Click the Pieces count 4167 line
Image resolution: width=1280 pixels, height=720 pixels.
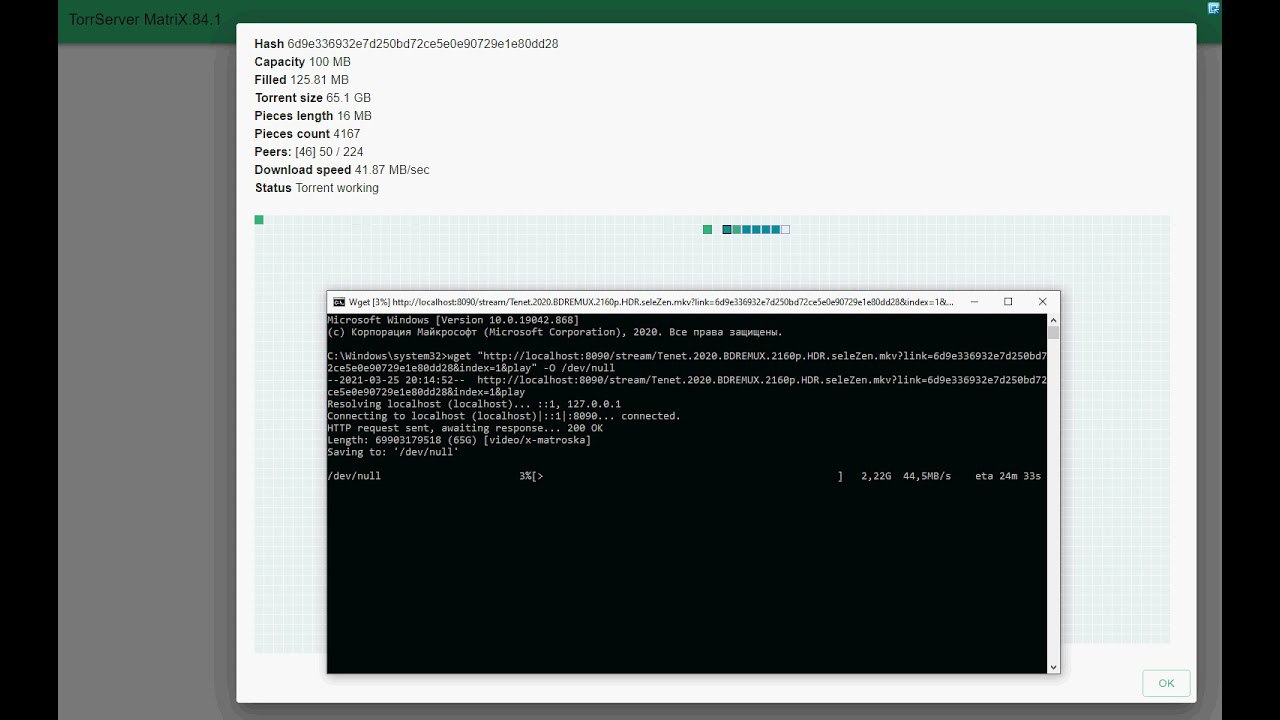point(307,134)
